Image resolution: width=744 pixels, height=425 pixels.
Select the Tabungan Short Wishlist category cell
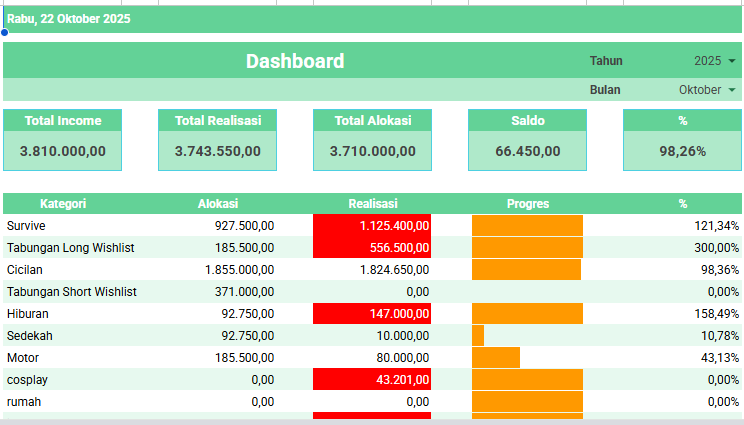(72, 292)
